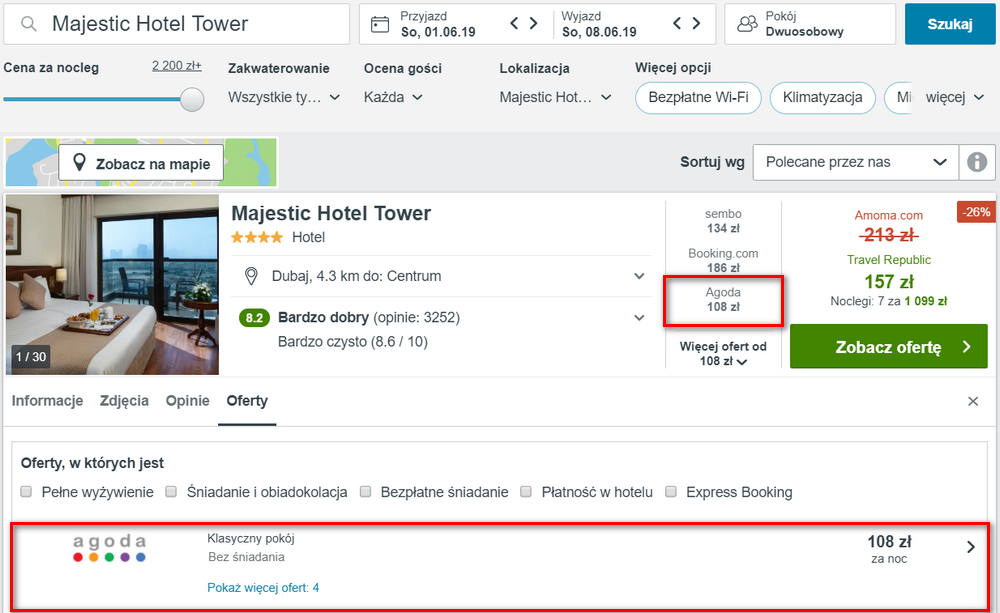Expand the Bardzo dobry reviews chevron

[639, 318]
